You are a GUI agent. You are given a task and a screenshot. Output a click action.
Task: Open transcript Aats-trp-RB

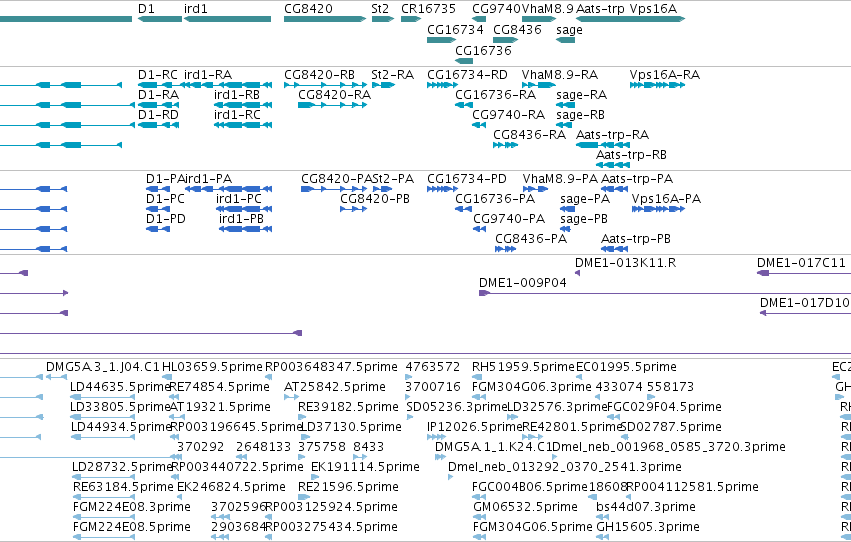[x=631, y=155]
